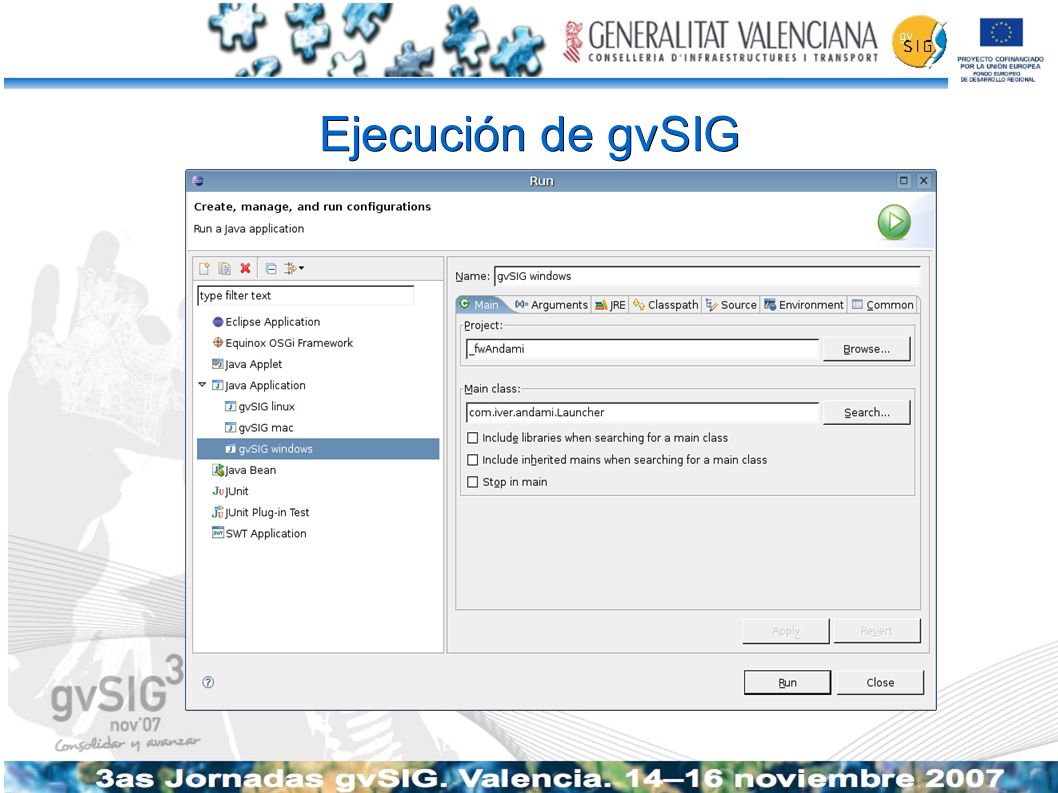Switch to the Arguments tab

coord(551,304)
